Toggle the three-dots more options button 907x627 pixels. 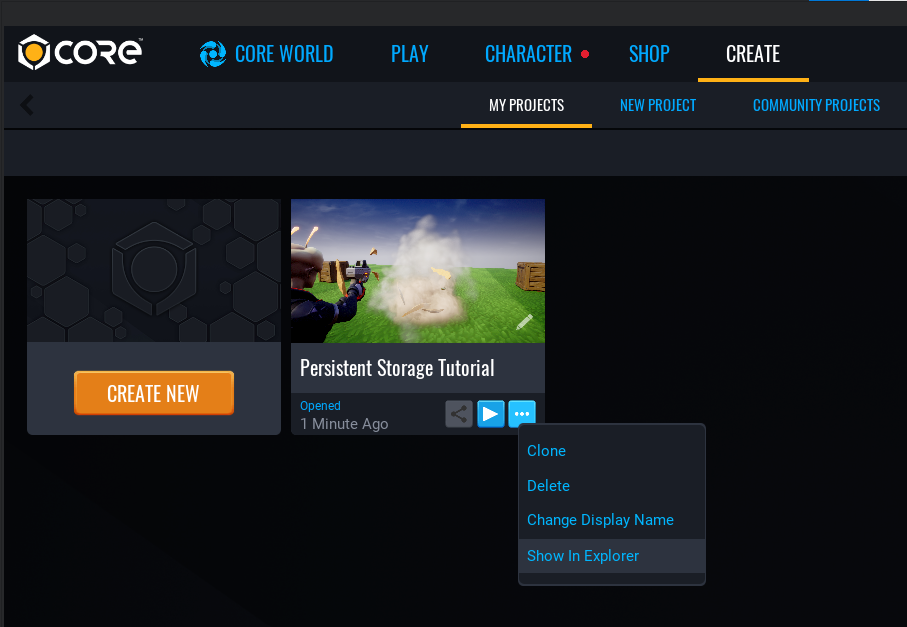[x=522, y=413]
